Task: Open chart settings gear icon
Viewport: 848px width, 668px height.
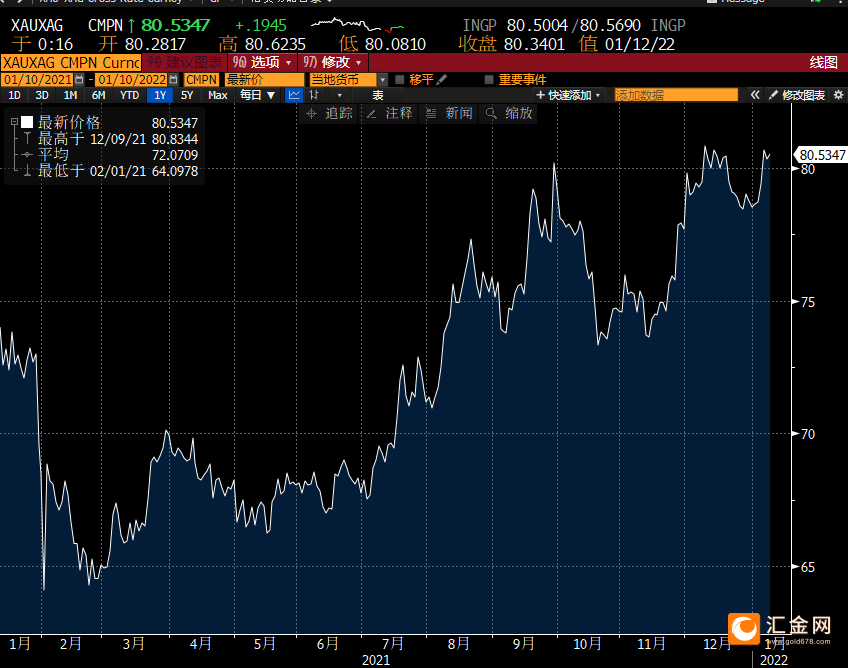Action: (x=838, y=95)
